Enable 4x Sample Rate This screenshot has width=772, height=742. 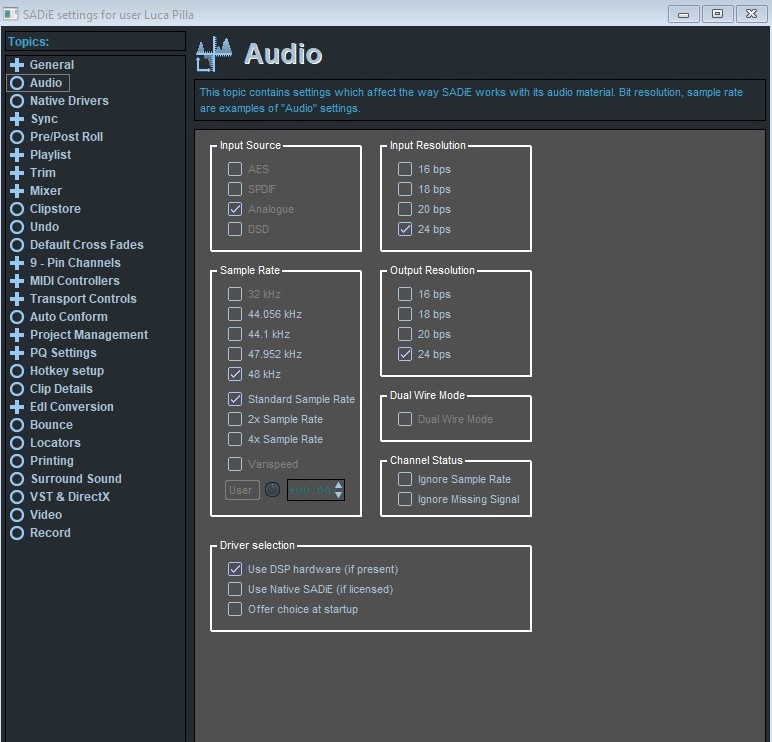click(x=235, y=439)
